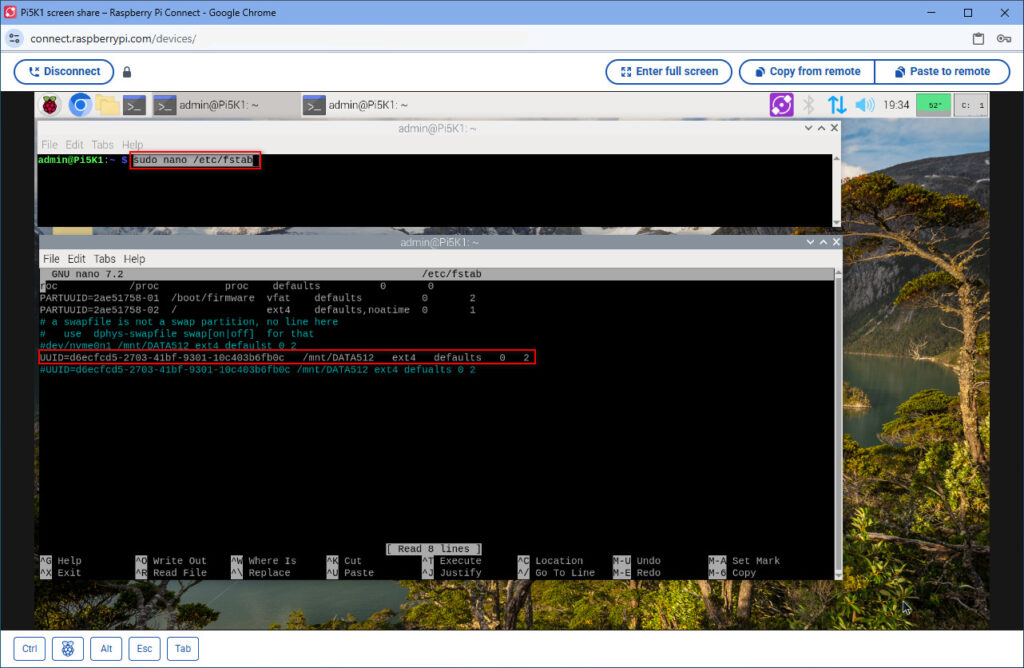Click the volume speaker tray icon
This screenshot has height=668, width=1024.
click(865, 105)
